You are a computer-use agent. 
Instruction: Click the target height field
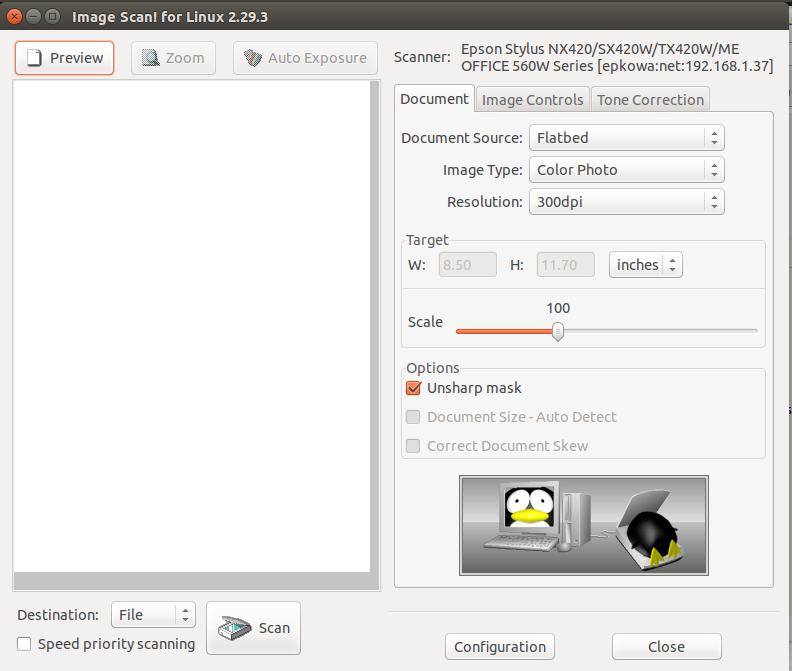(x=565, y=265)
